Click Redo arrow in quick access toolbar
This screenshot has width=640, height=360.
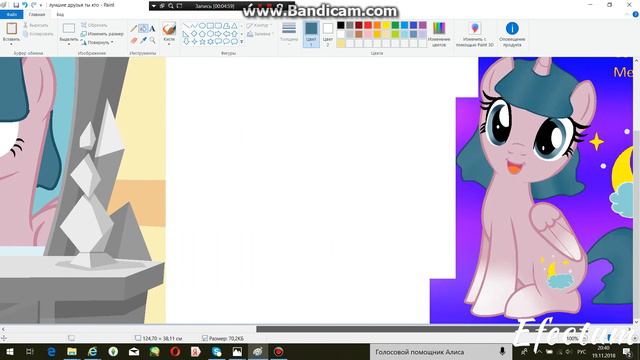point(33,5)
